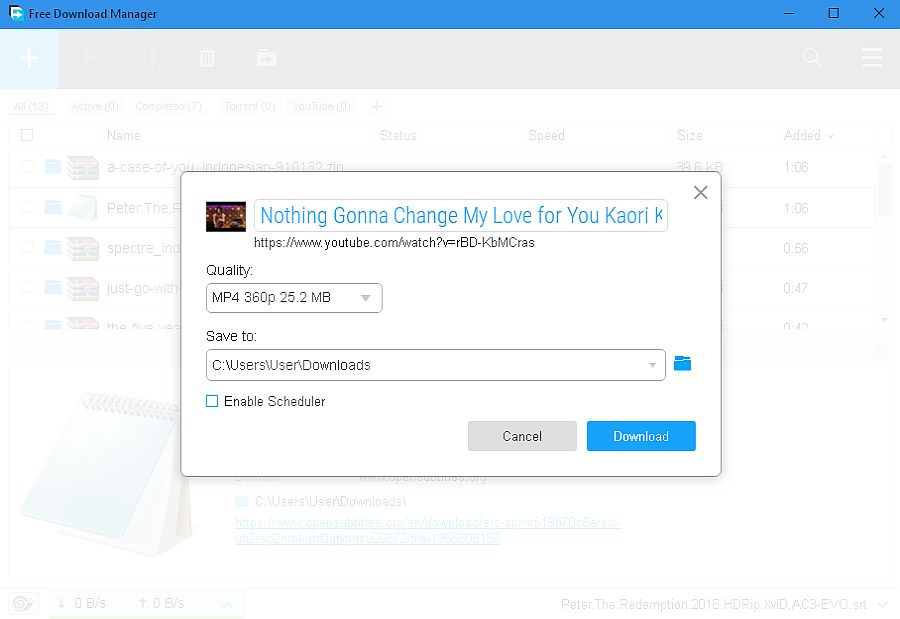Image resolution: width=900 pixels, height=619 pixels.
Task: Click the video title text field
Action: tap(460, 216)
